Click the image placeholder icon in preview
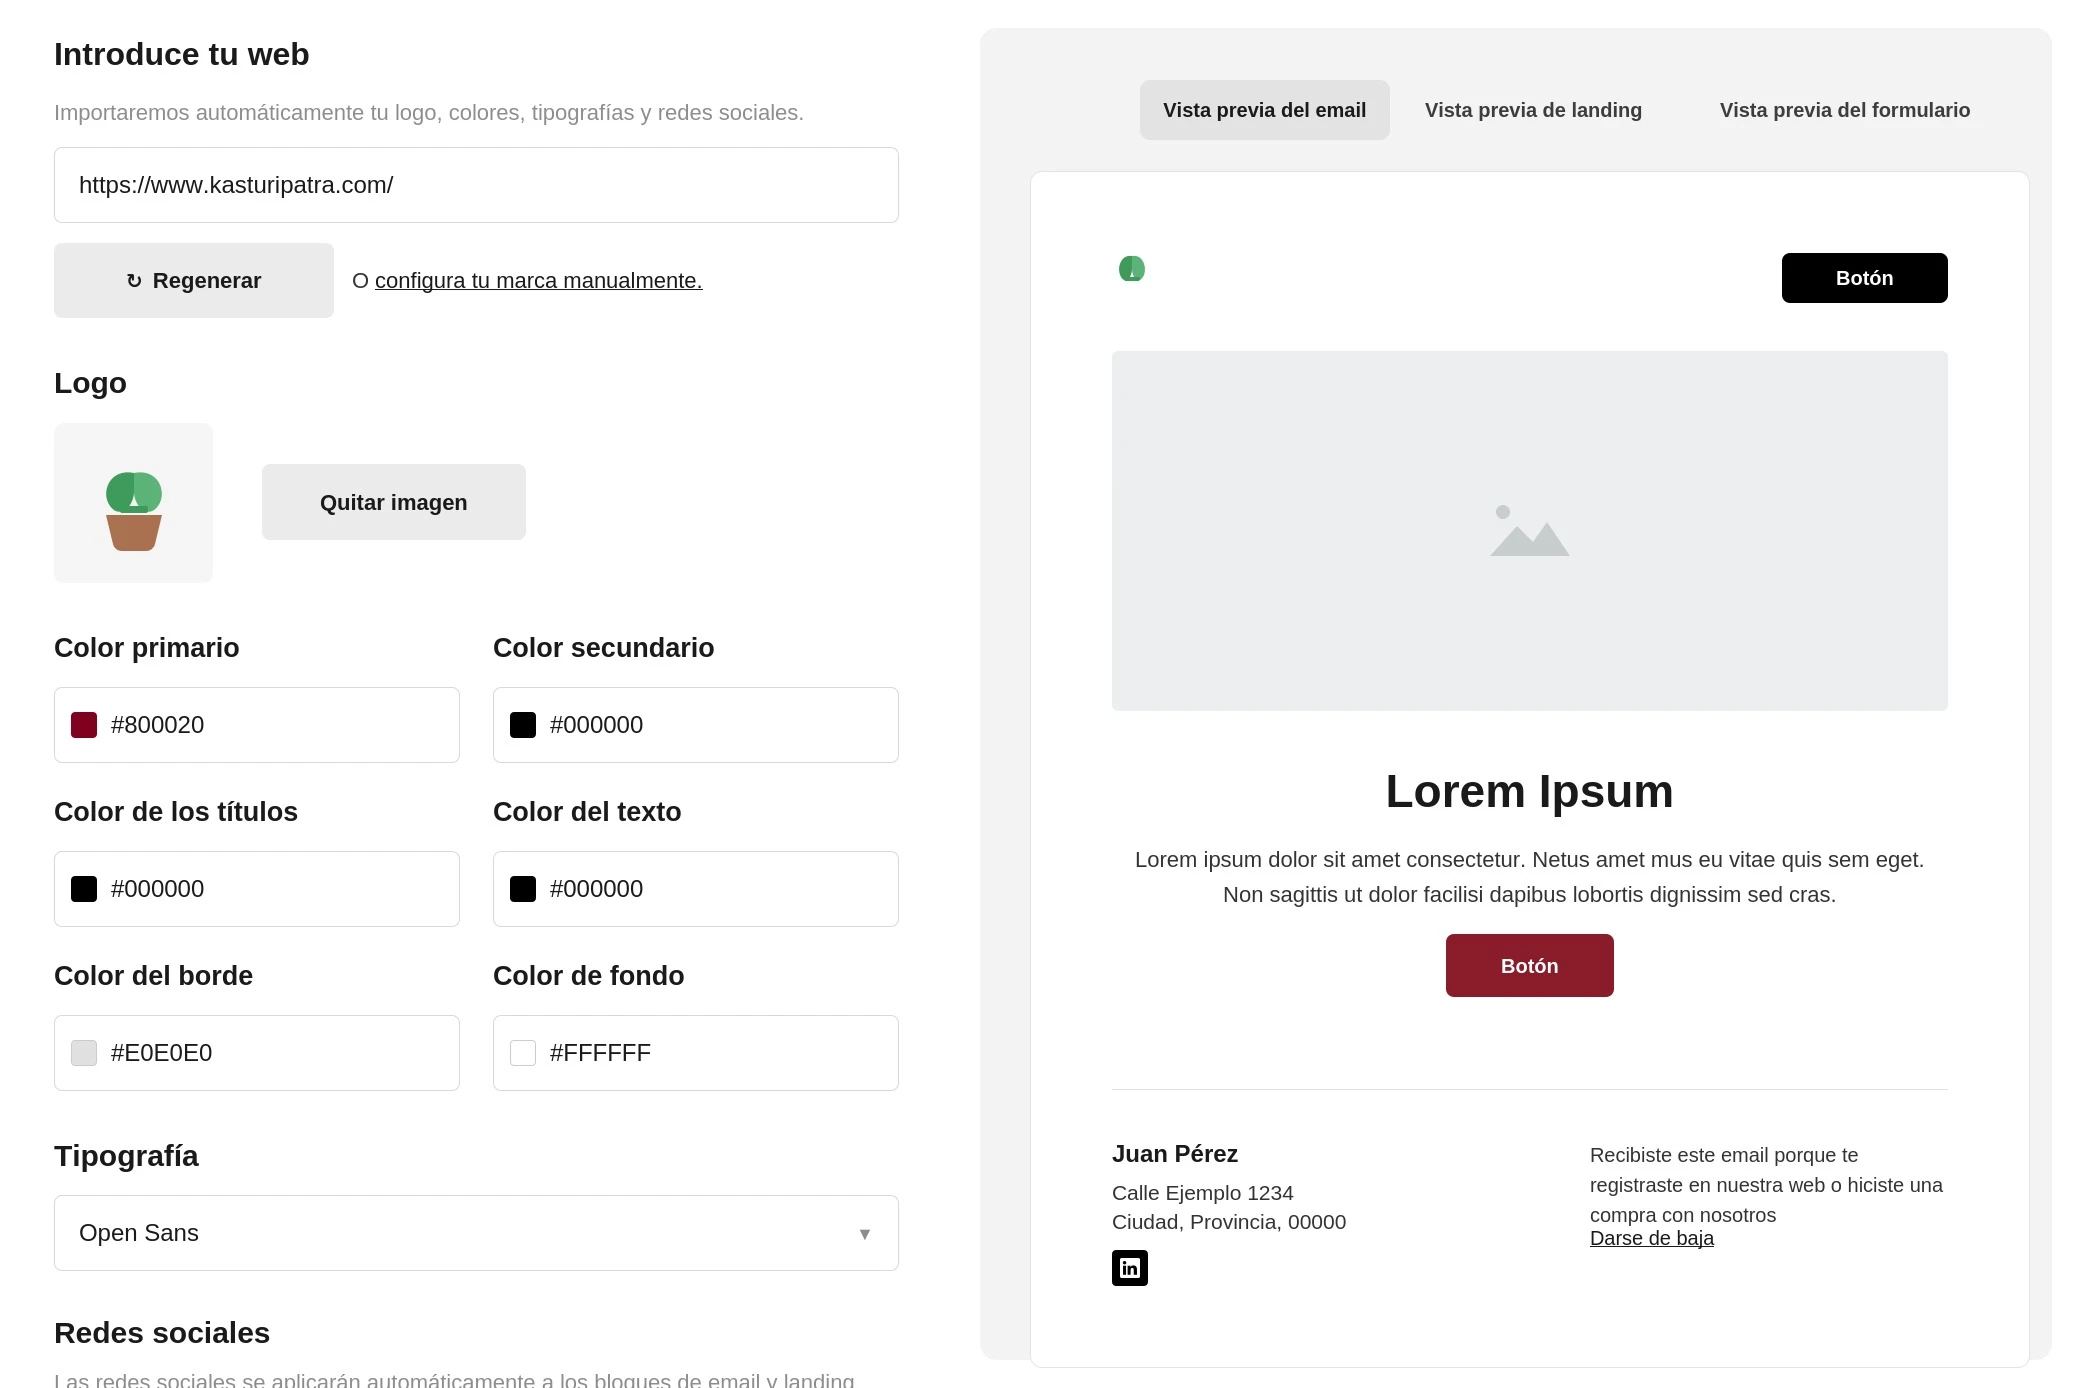This screenshot has width=2080, height=1388. 1529,530
